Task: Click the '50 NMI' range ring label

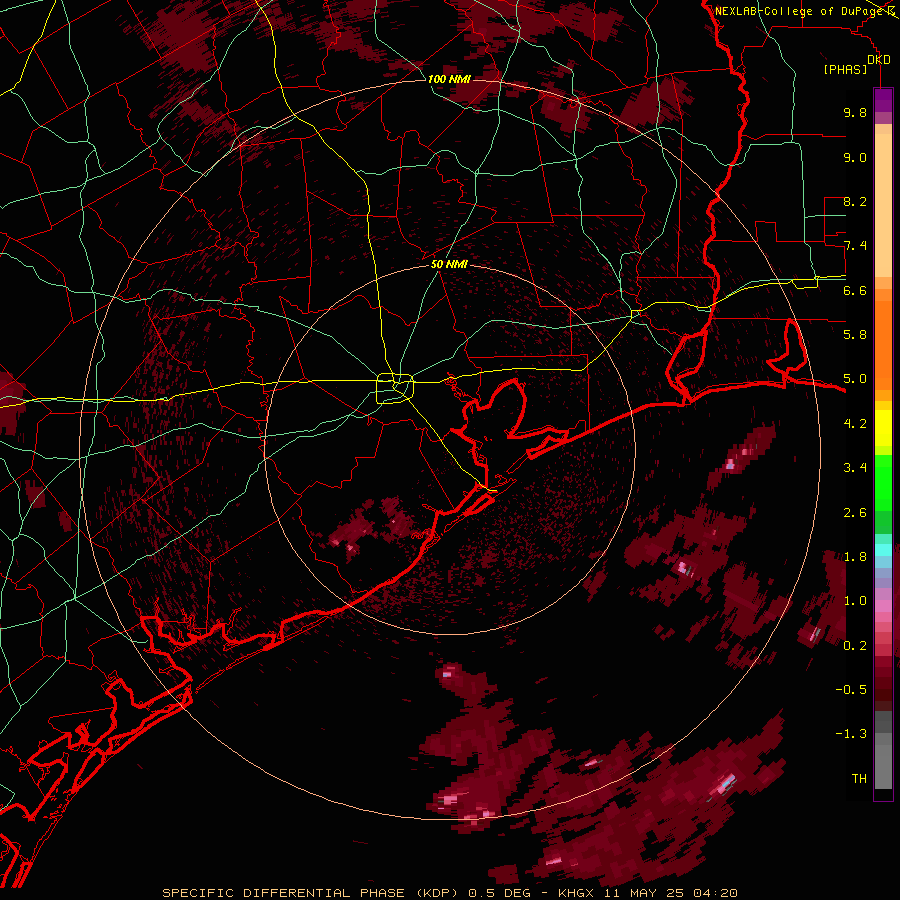Action: [449, 264]
